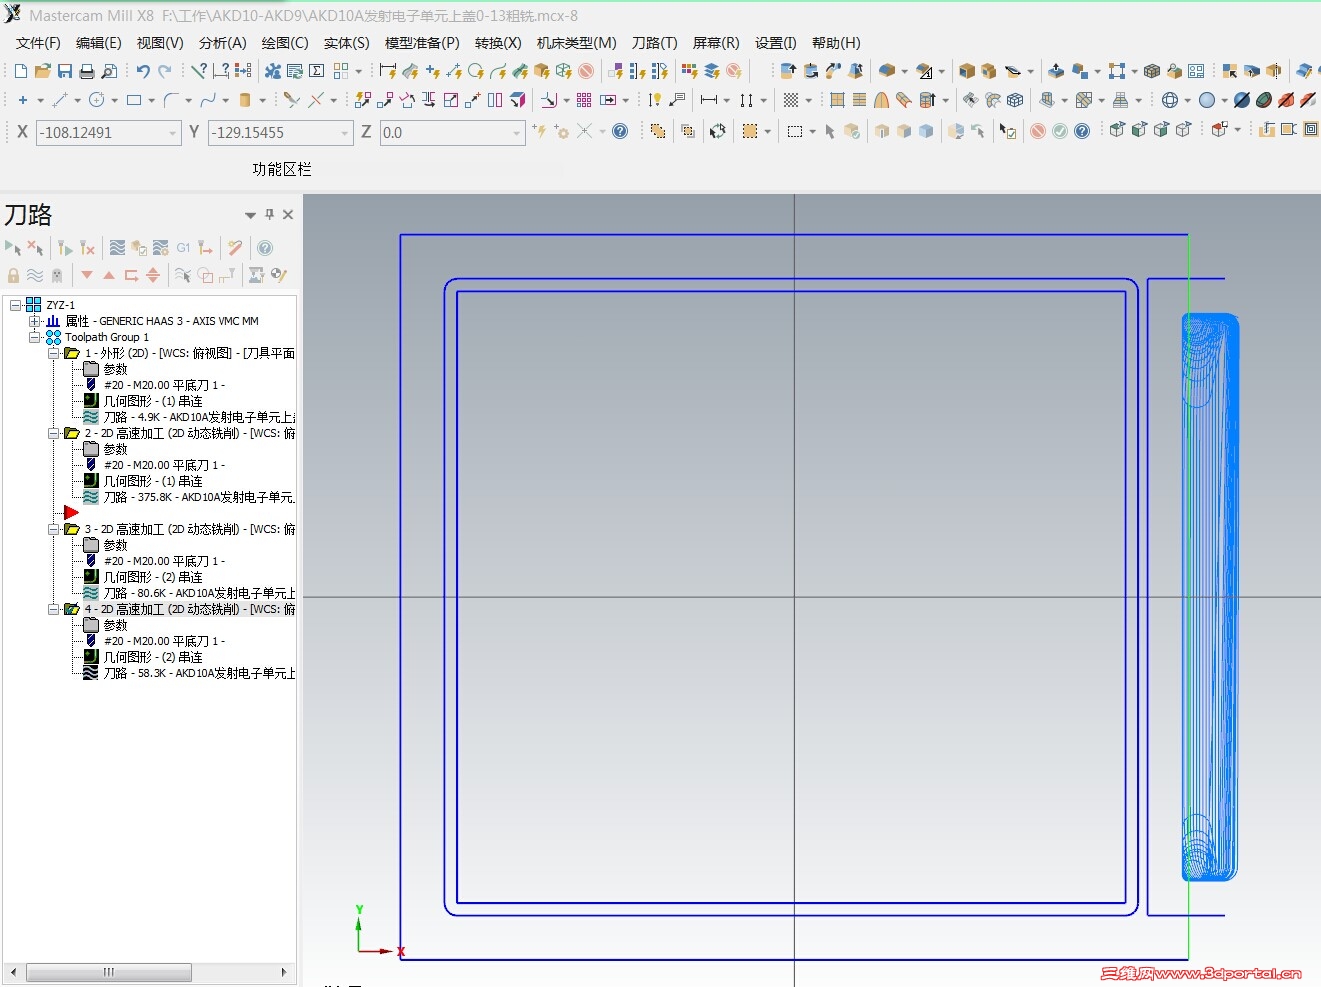Open the 文件(F) menu
Image resolution: width=1321 pixels, height=987 pixels.
[38, 43]
